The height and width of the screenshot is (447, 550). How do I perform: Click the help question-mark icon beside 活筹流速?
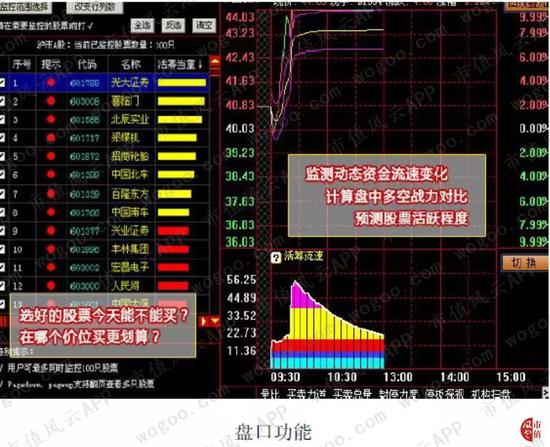[276, 258]
